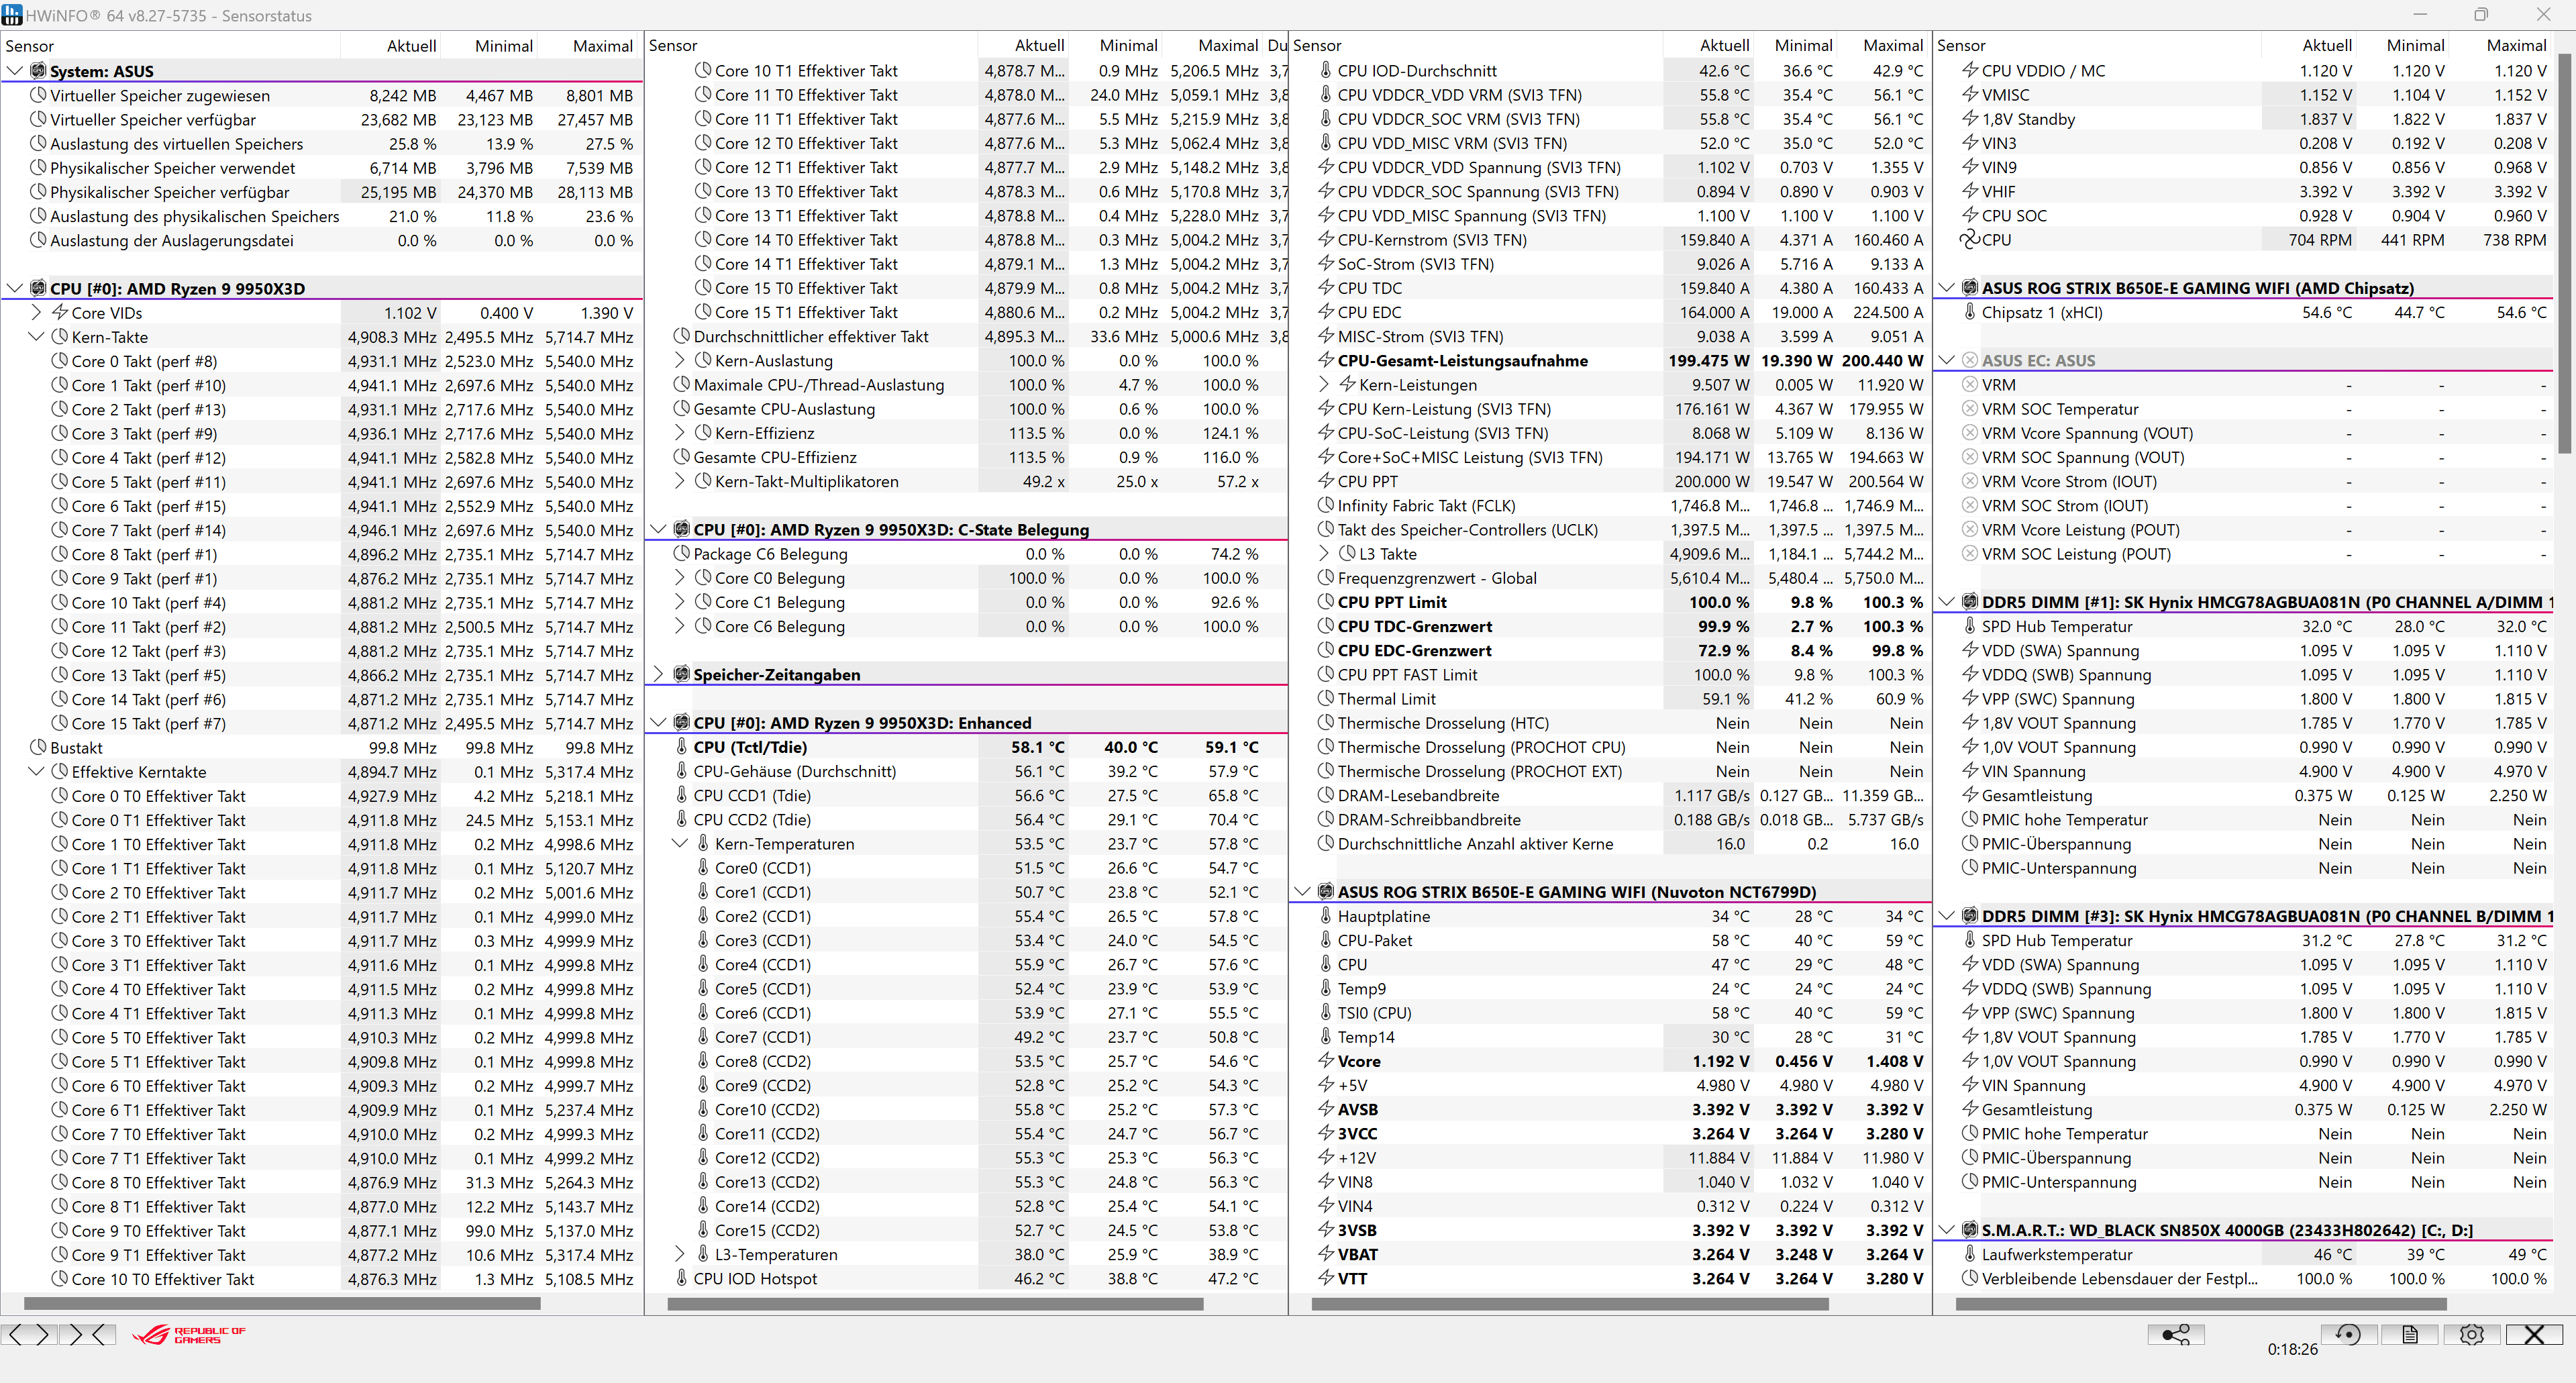This screenshot has width=2576, height=1383.
Task: Click Sensor column header in fourth panel
Action: coord(2096,46)
